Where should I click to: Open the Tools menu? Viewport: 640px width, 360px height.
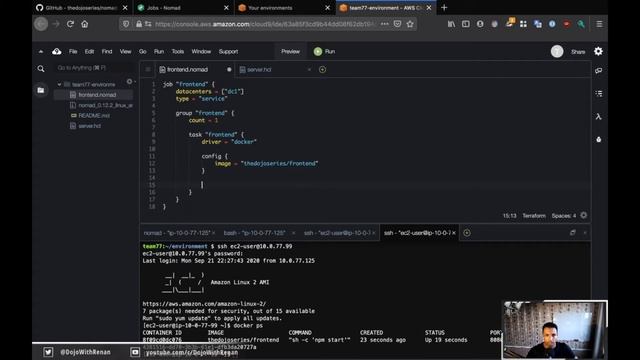(x=178, y=51)
